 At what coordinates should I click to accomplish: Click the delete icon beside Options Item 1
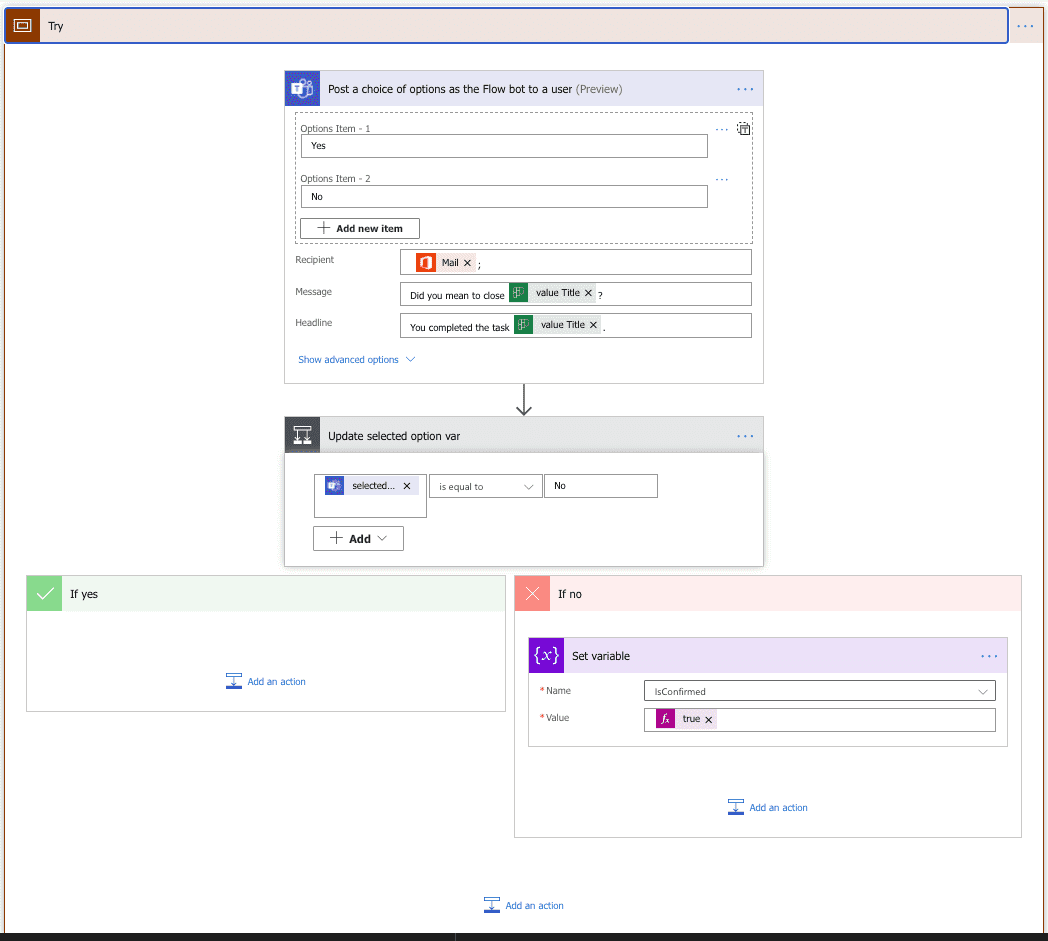click(x=744, y=129)
